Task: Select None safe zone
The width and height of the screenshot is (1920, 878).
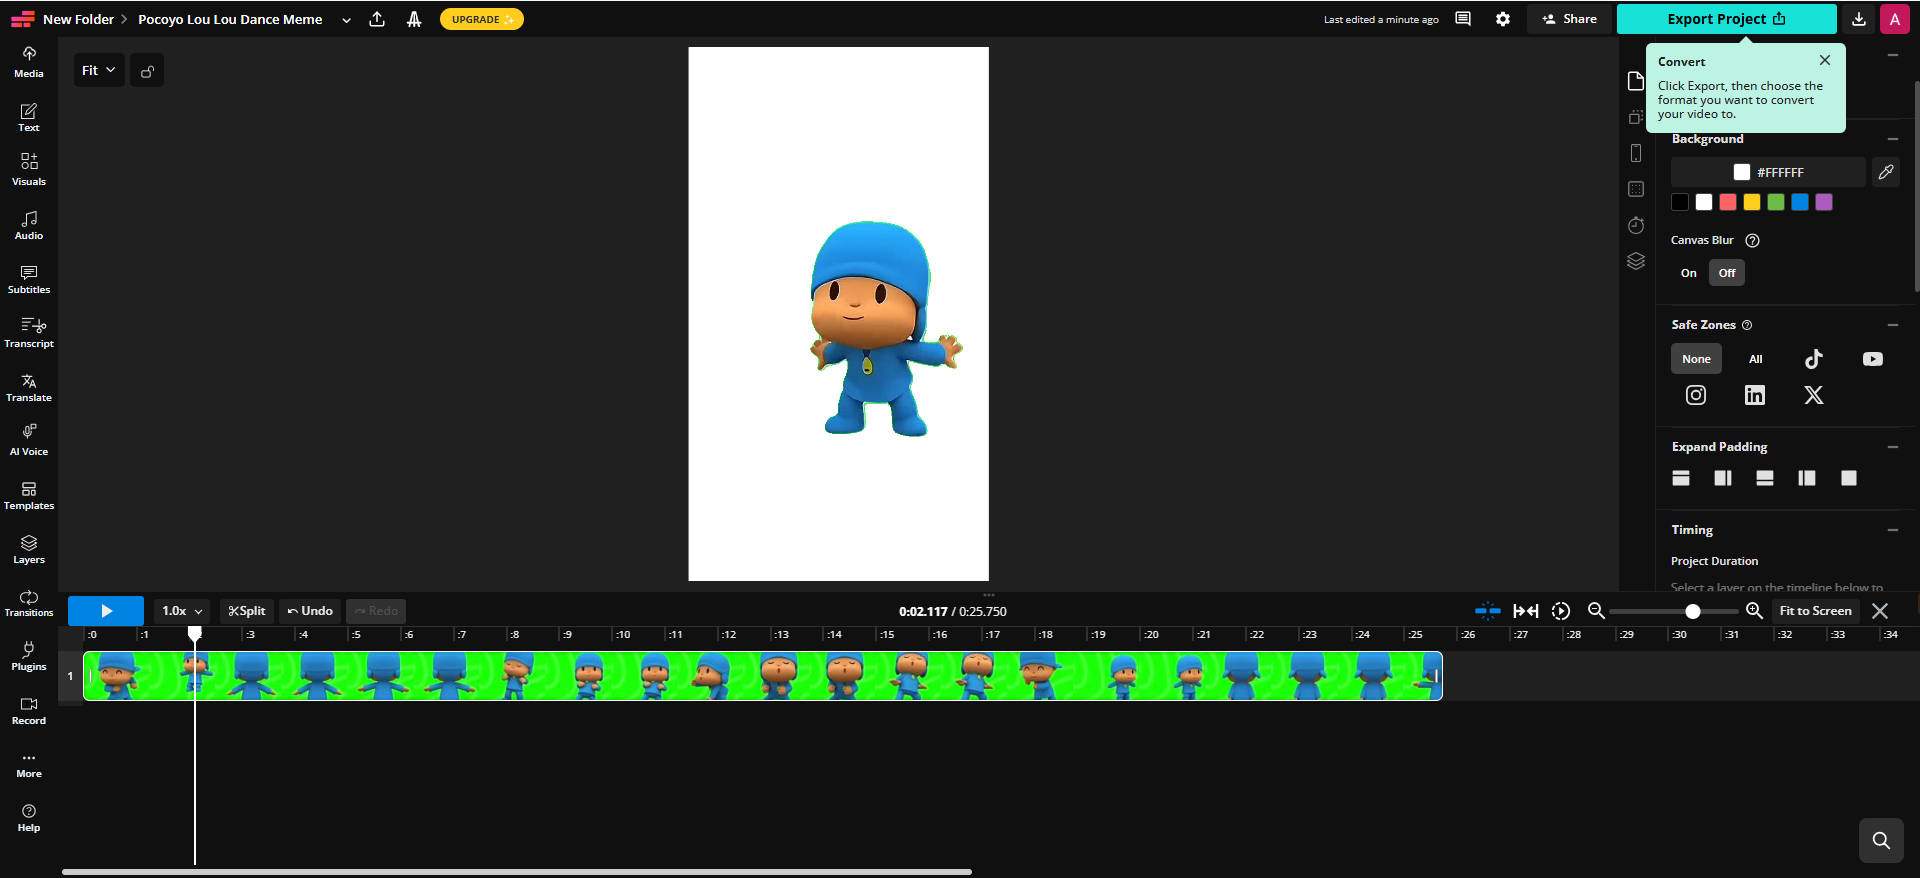Action: [x=1696, y=359]
